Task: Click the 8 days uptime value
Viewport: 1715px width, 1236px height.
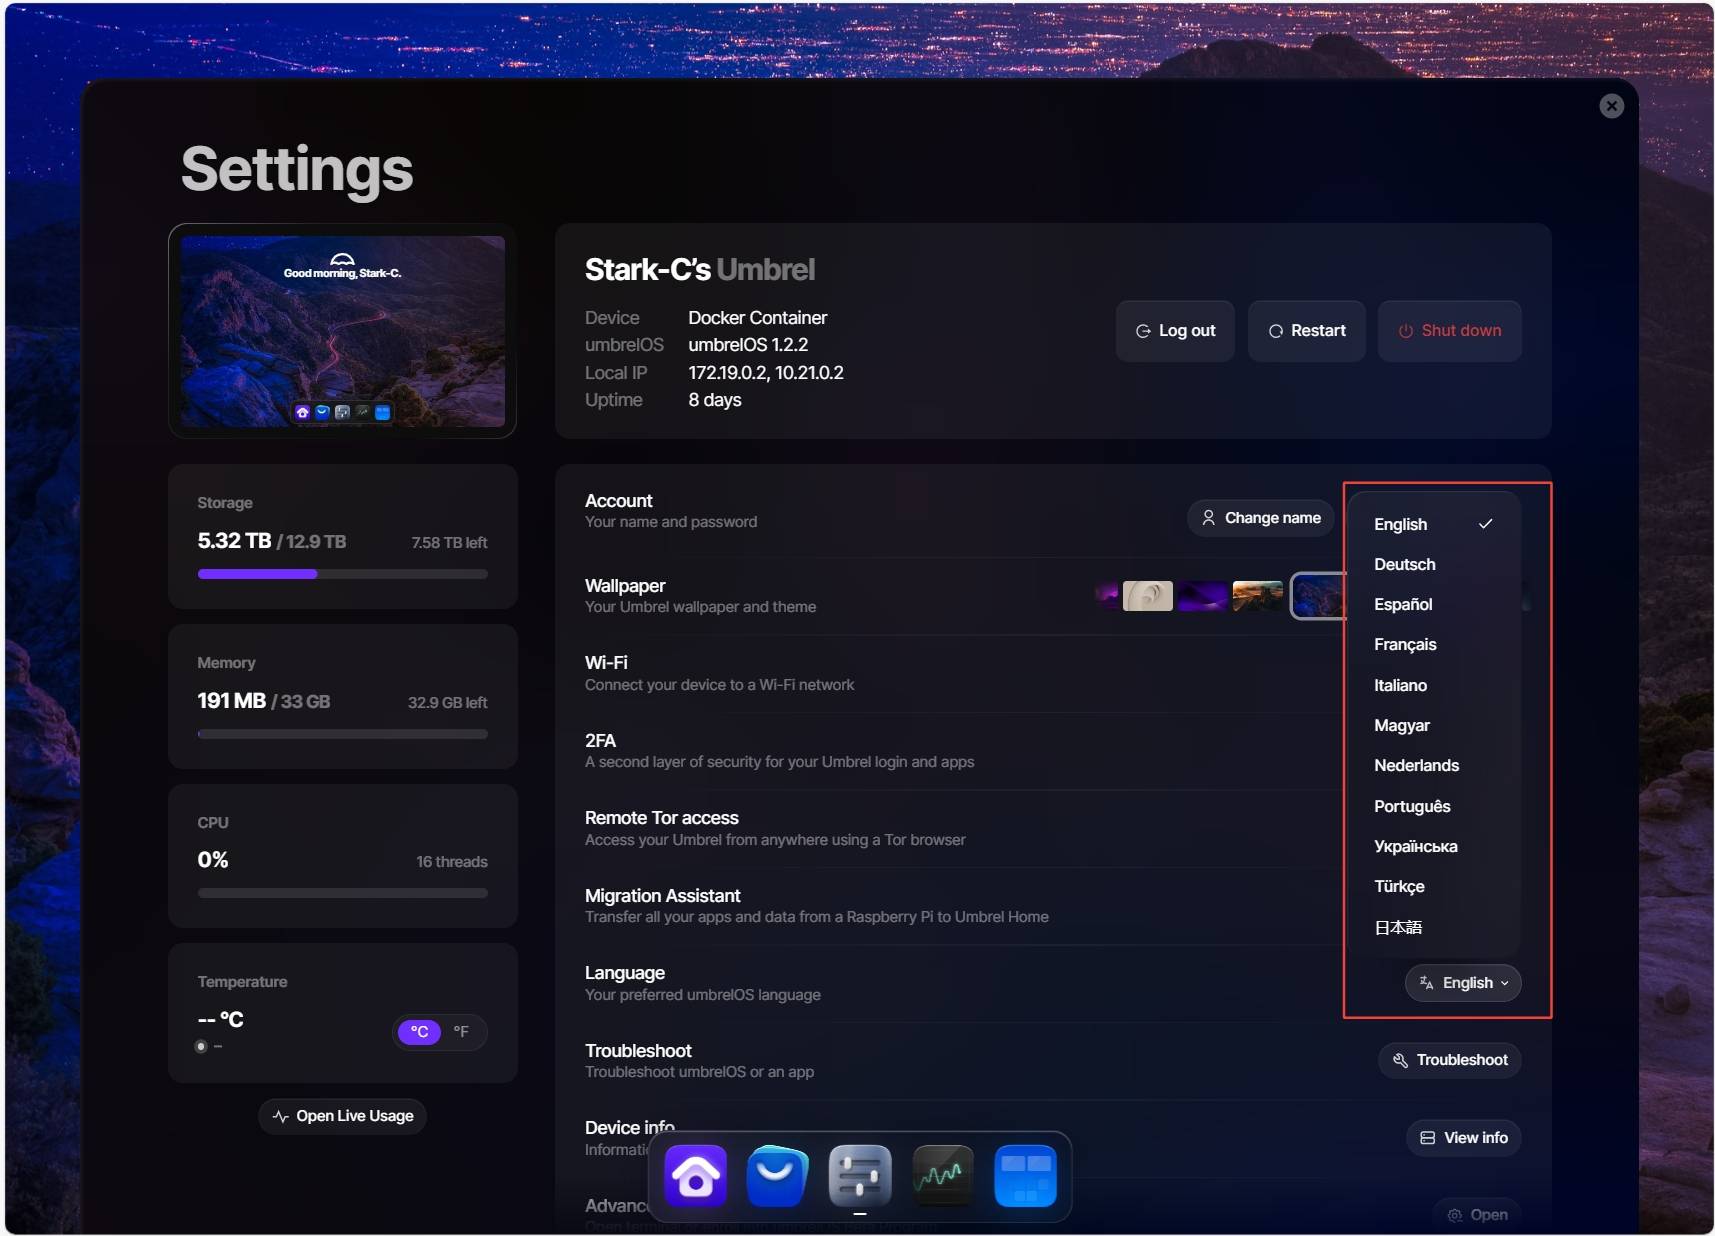Action: (715, 400)
